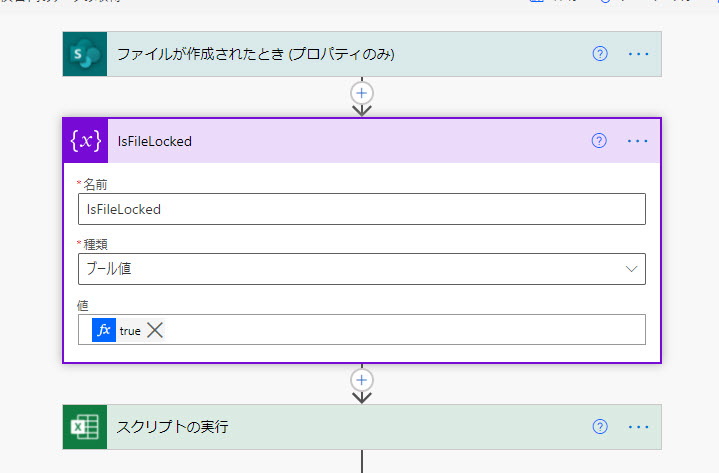
Task: Insert a step before スクリプトの実行
Action: tap(362, 380)
